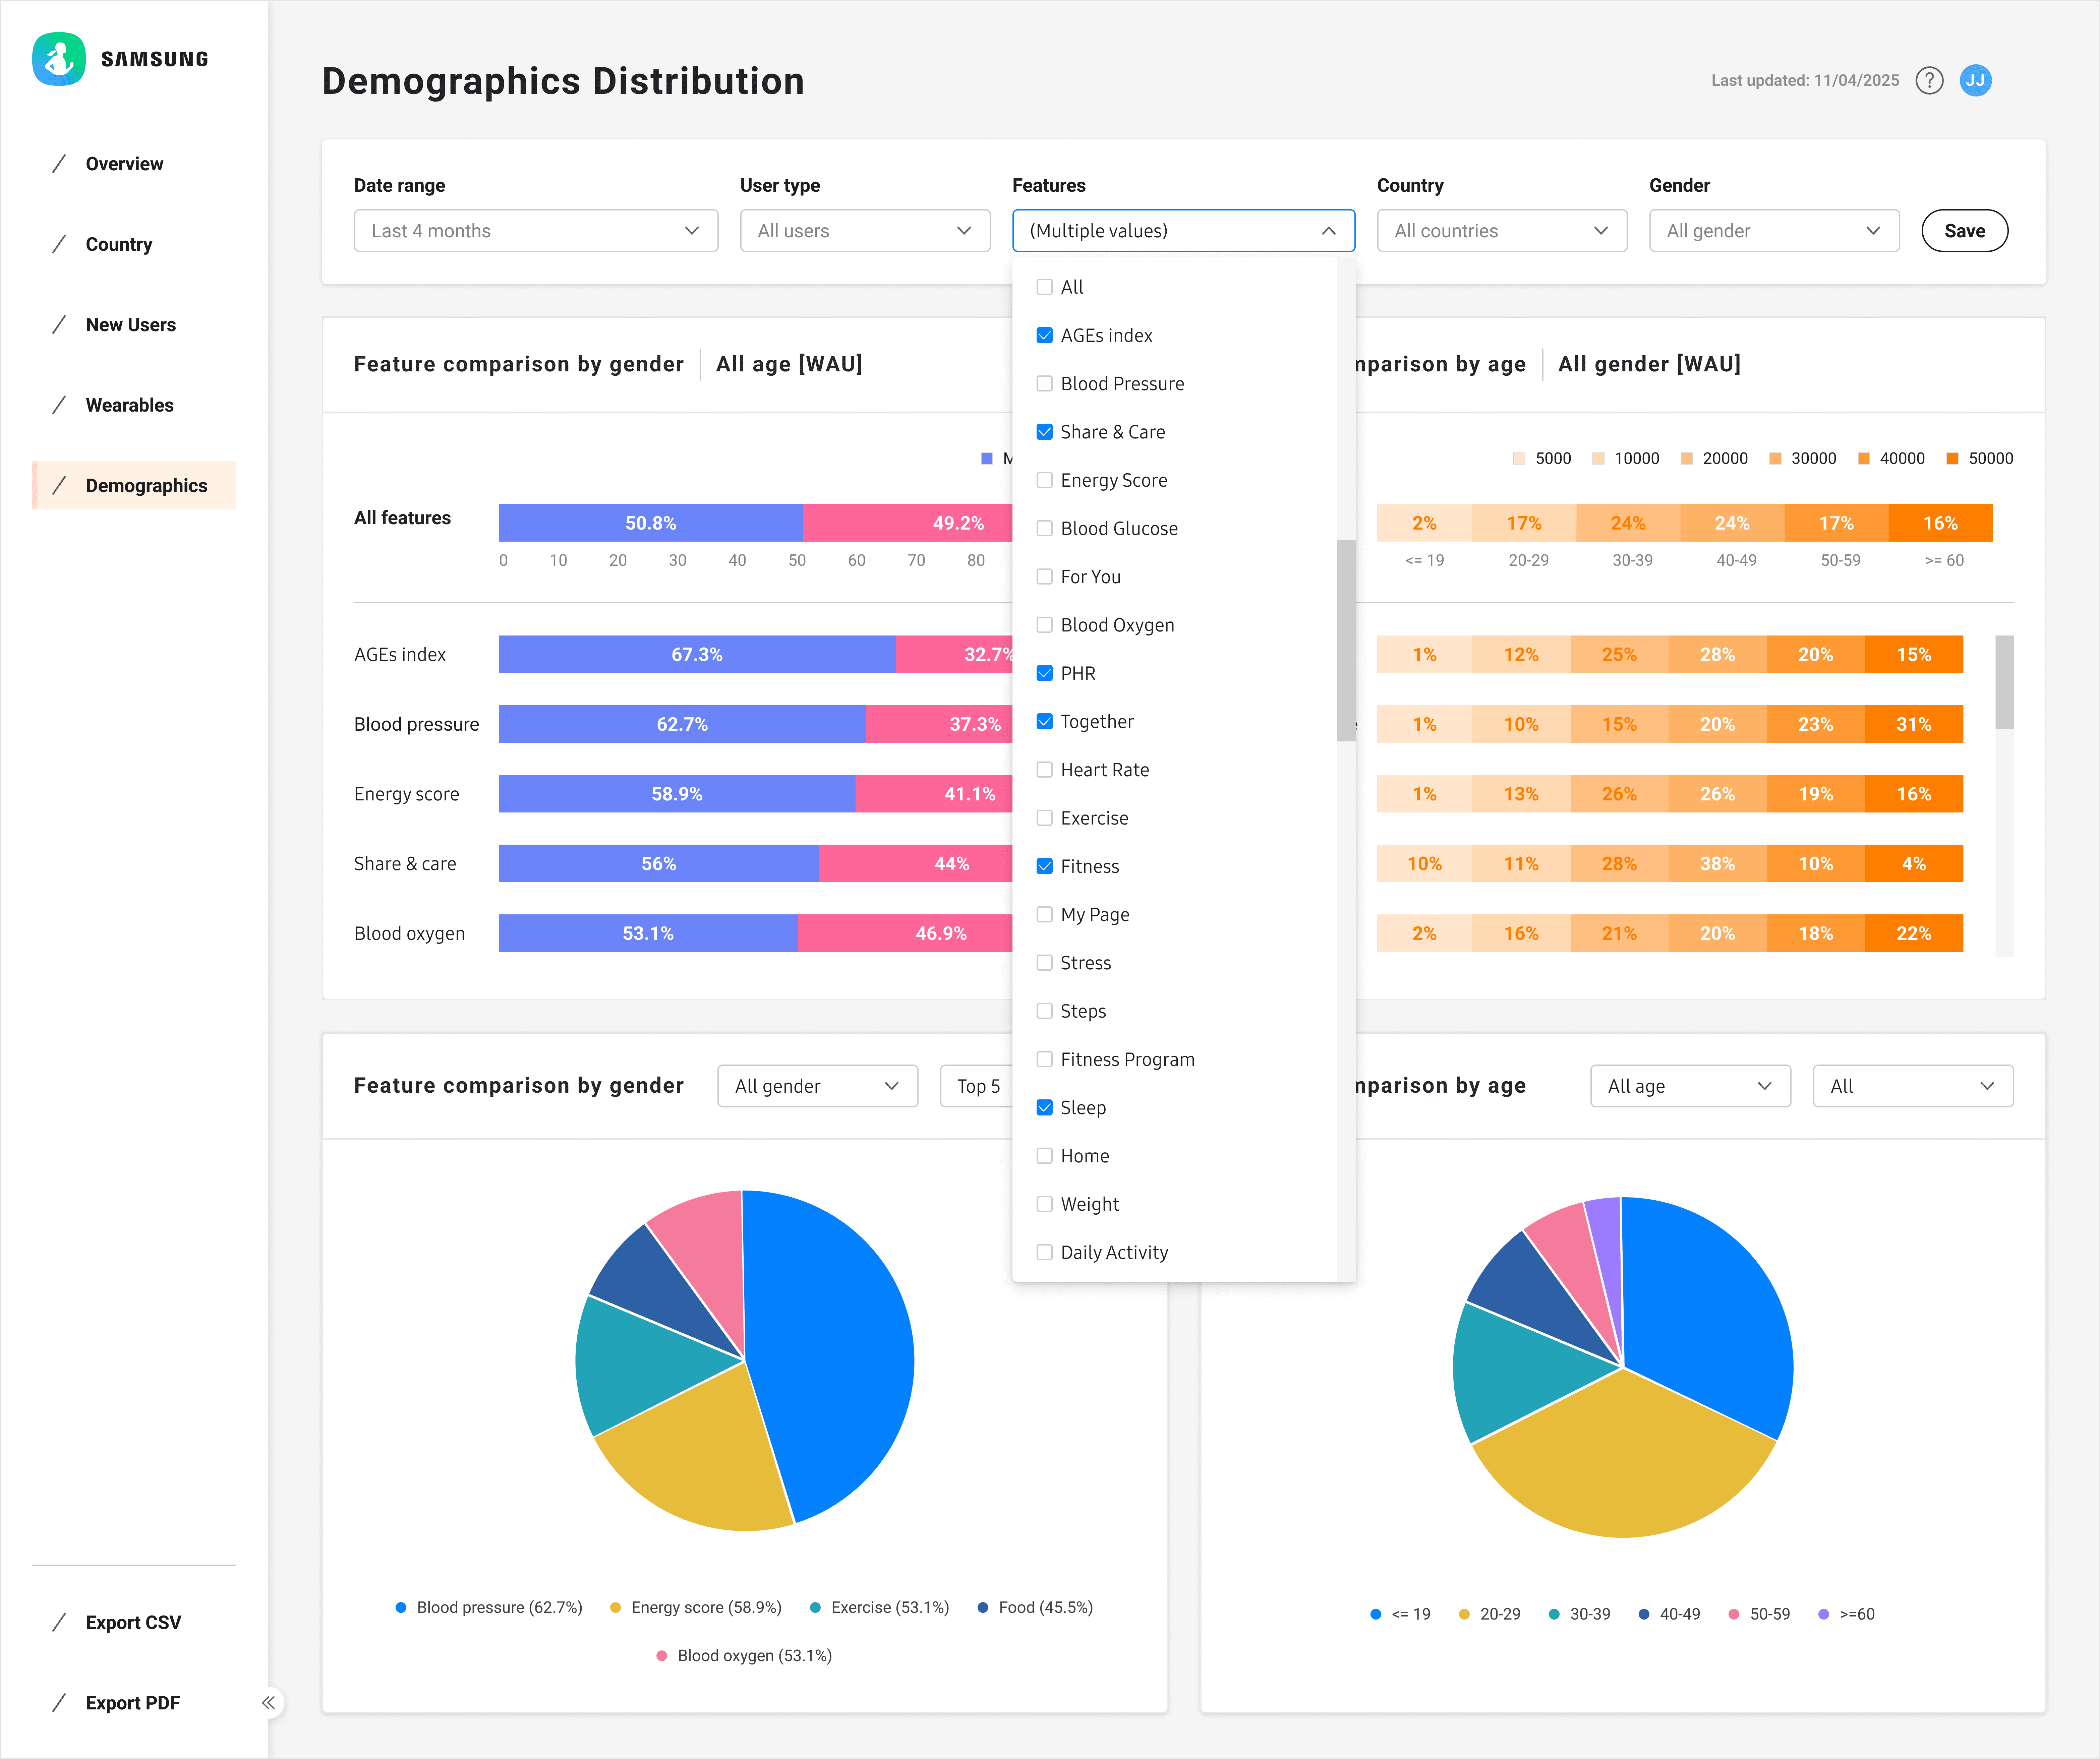Click slash icon beside Export CSV
This screenshot has height=1759, width=2100.
point(59,1622)
